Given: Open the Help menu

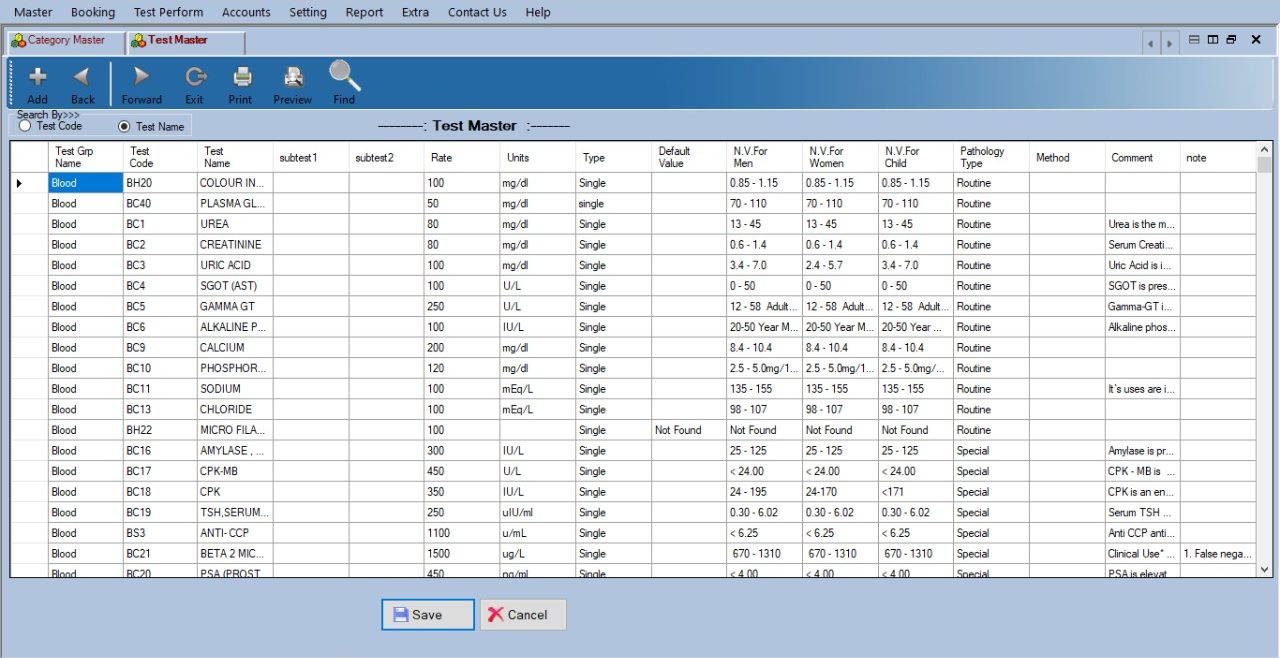Looking at the screenshot, I should pyautogui.click(x=538, y=12).
